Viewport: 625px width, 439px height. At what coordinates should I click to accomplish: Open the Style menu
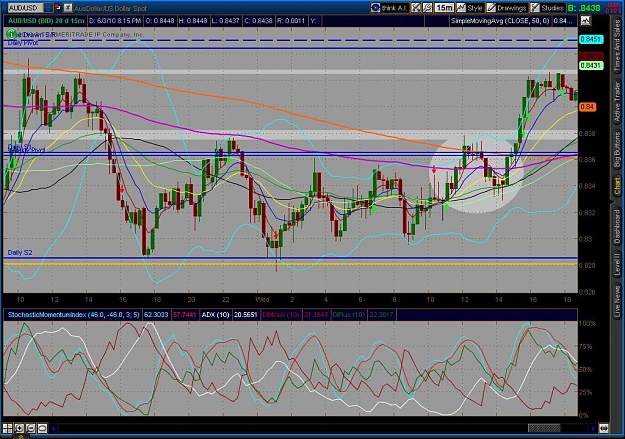[470, 8]
